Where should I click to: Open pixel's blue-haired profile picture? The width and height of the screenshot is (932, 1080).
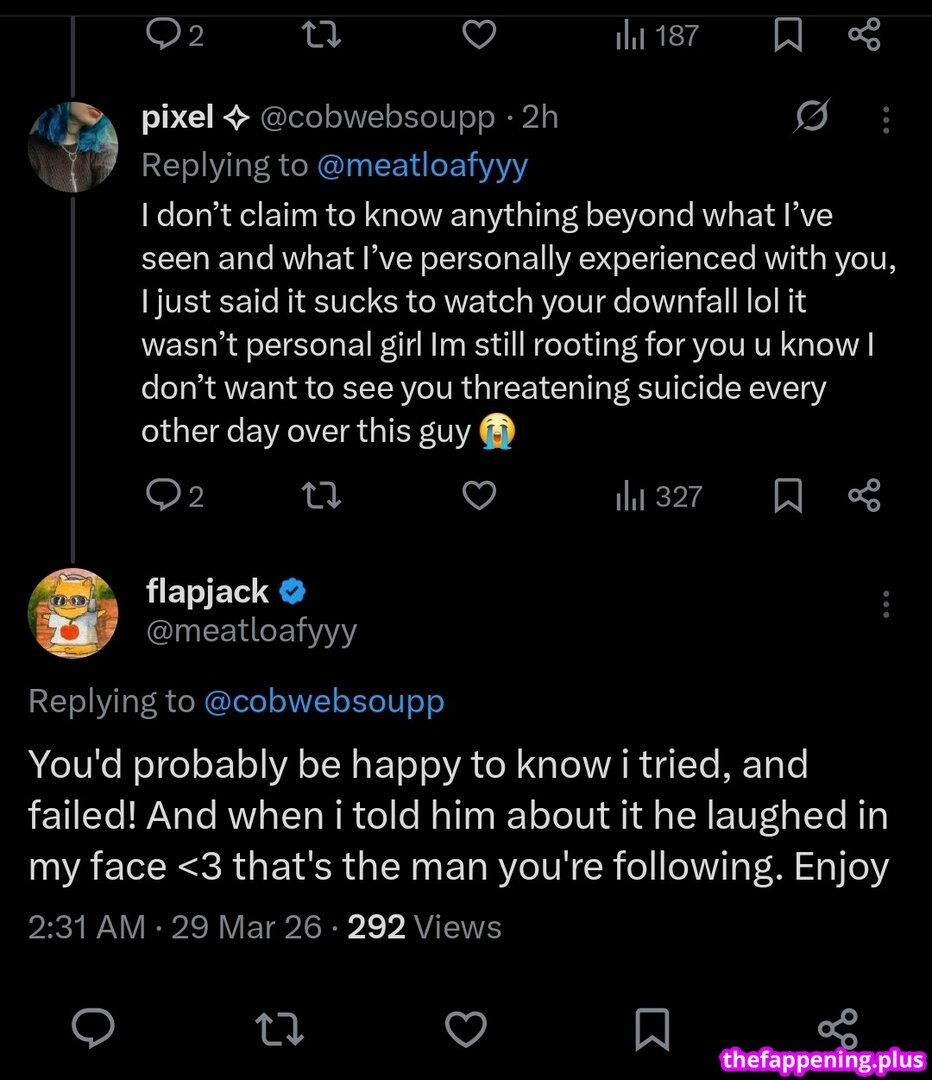[x=73, y=146]
